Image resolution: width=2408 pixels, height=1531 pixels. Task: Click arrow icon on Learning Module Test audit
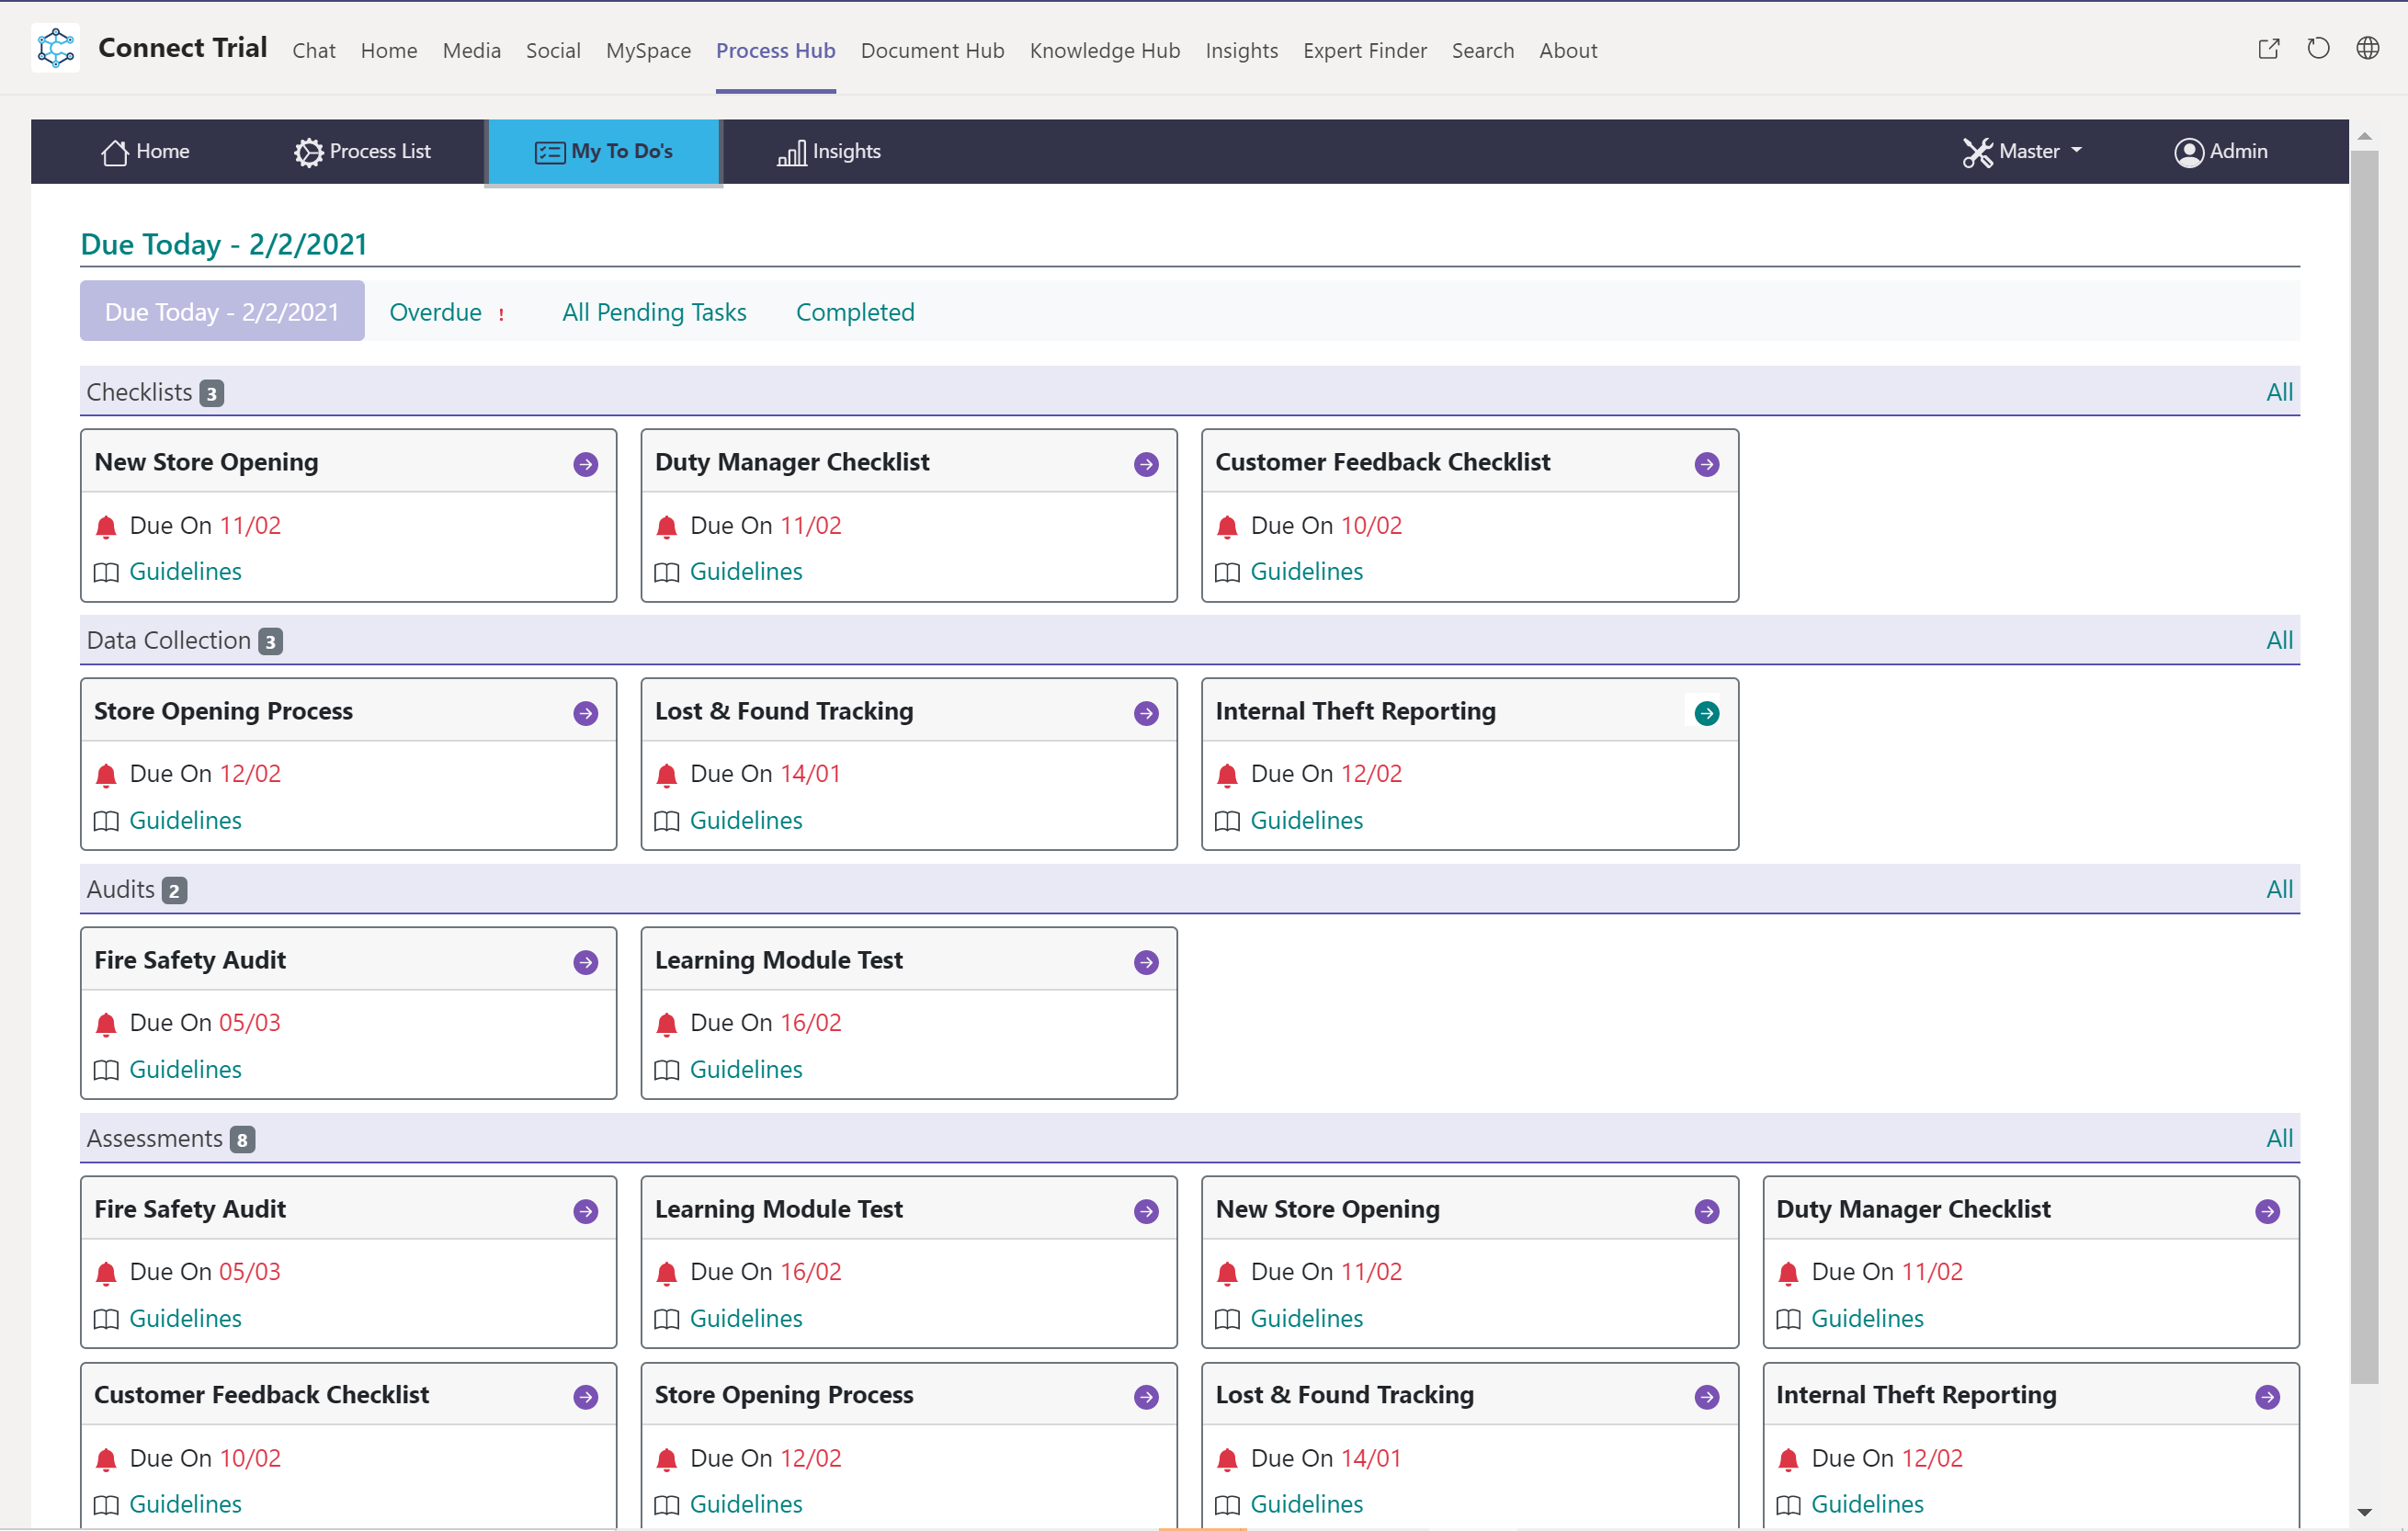1146,962
